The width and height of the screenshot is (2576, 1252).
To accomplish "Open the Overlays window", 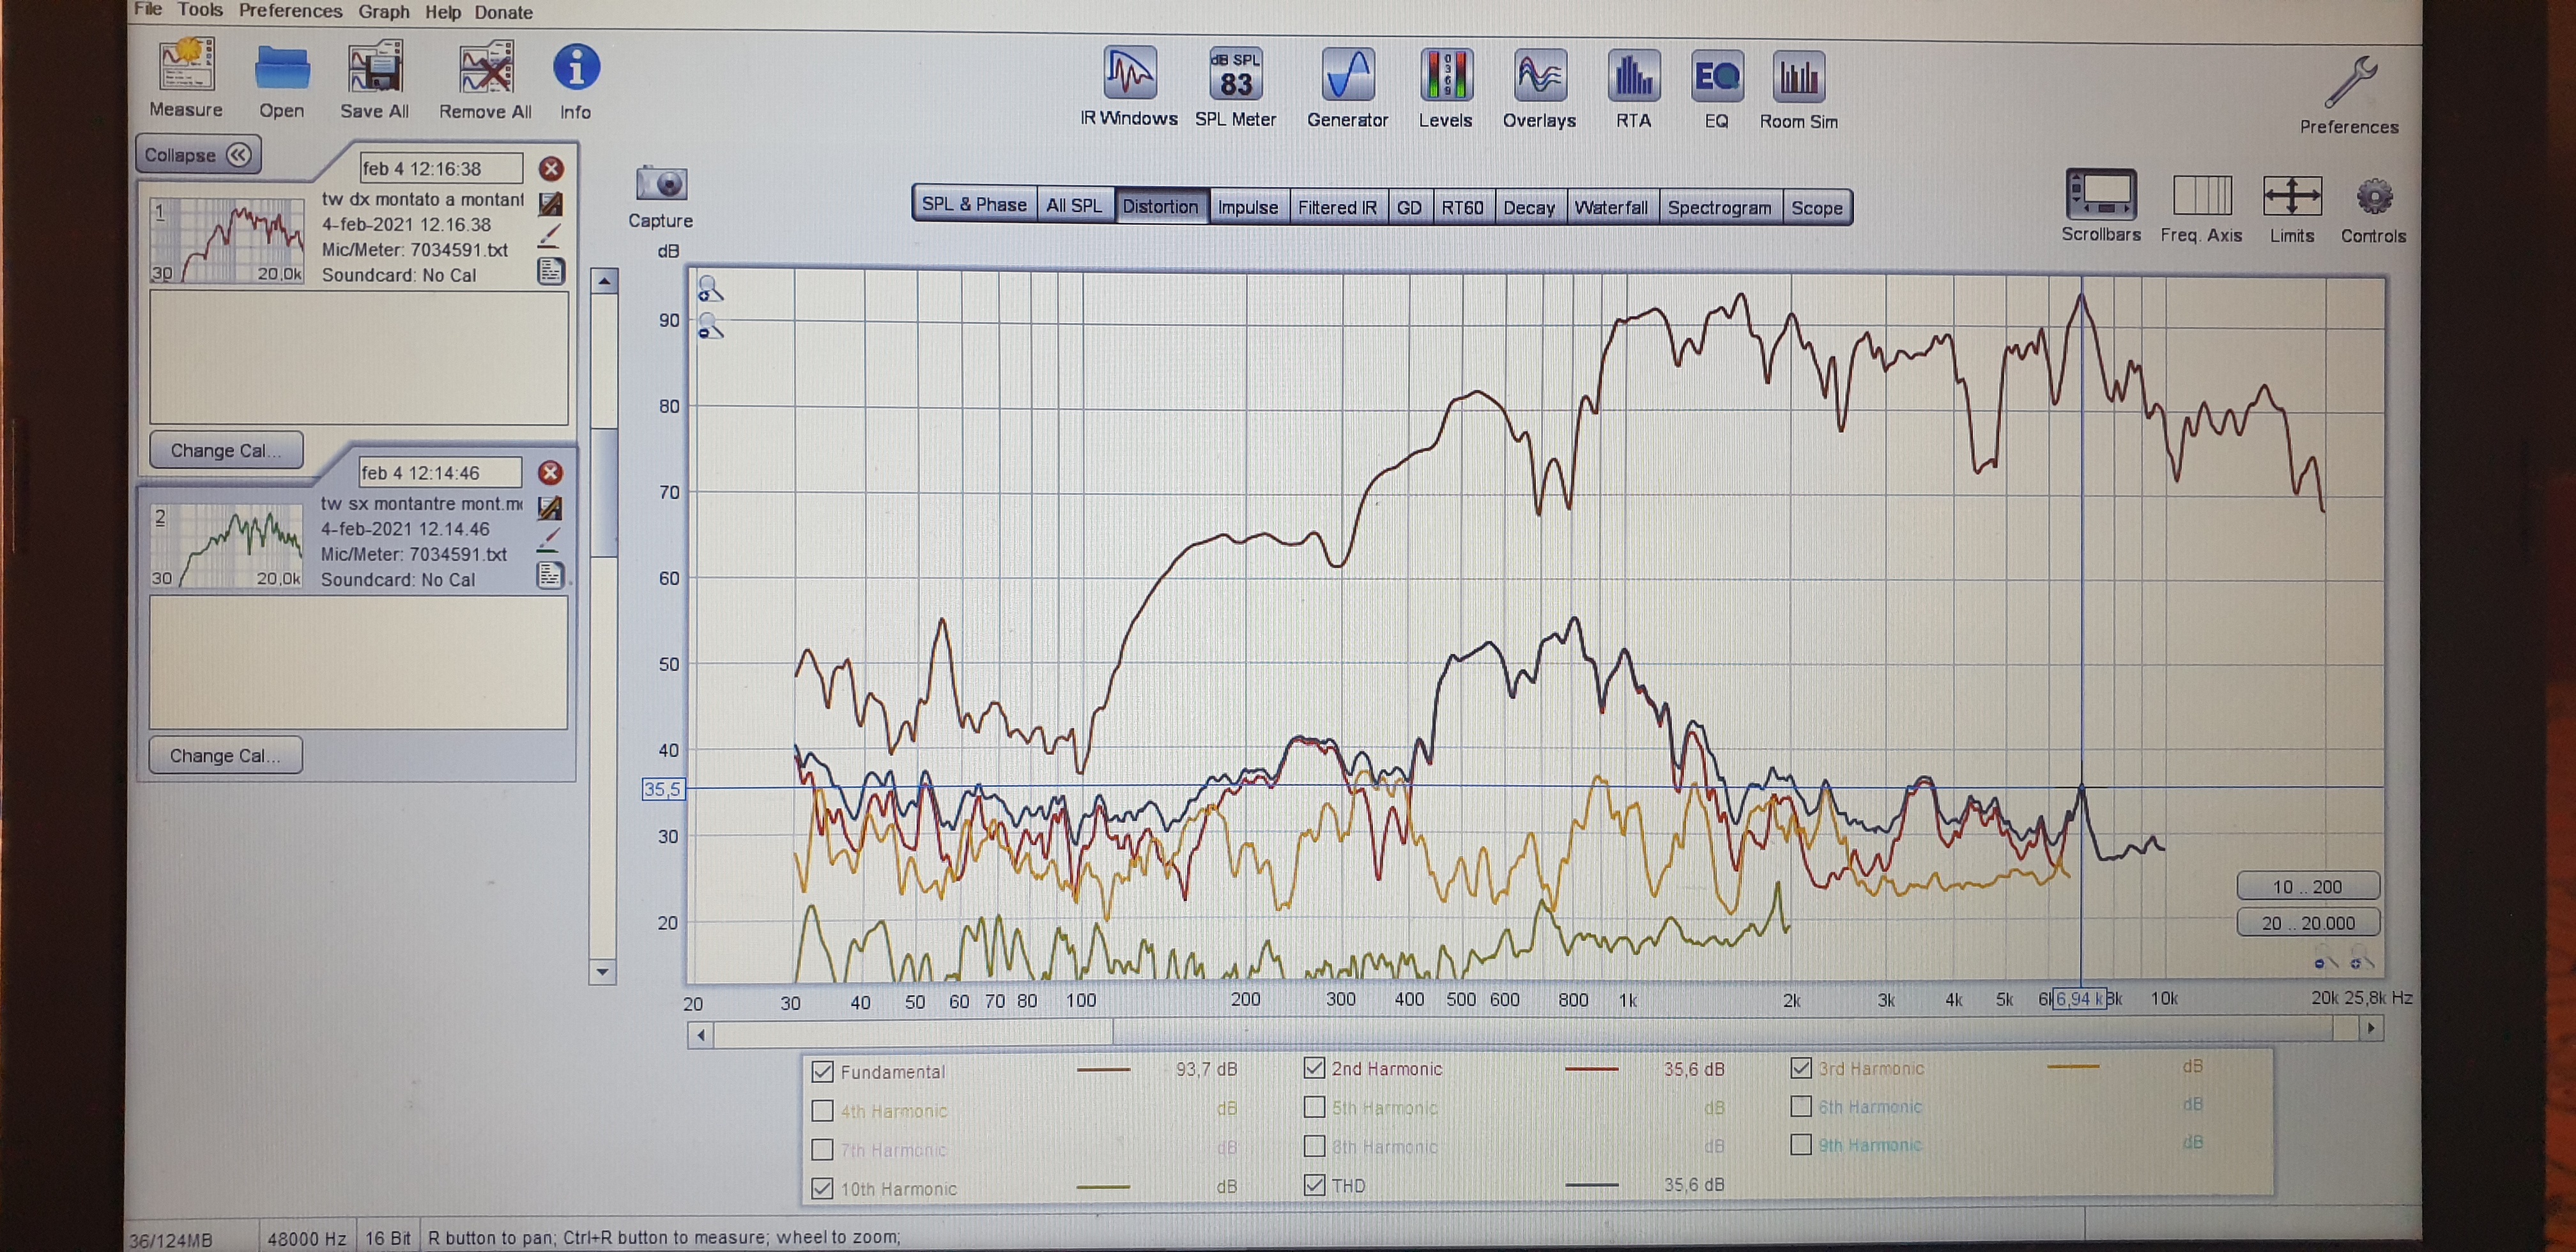I will click(1540, 76).
